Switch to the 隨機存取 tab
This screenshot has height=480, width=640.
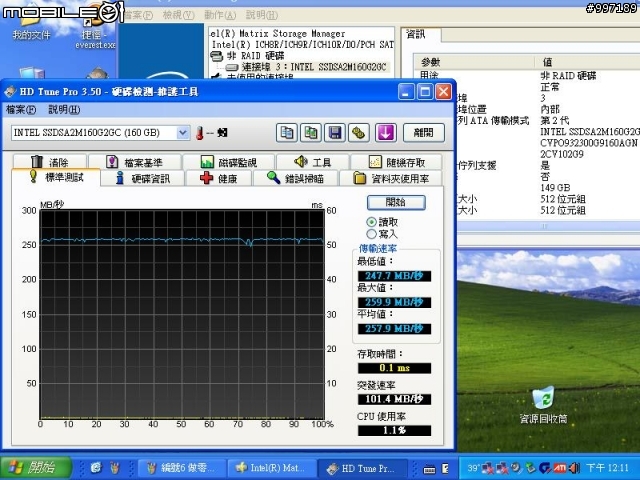click(x=396, y=162)
